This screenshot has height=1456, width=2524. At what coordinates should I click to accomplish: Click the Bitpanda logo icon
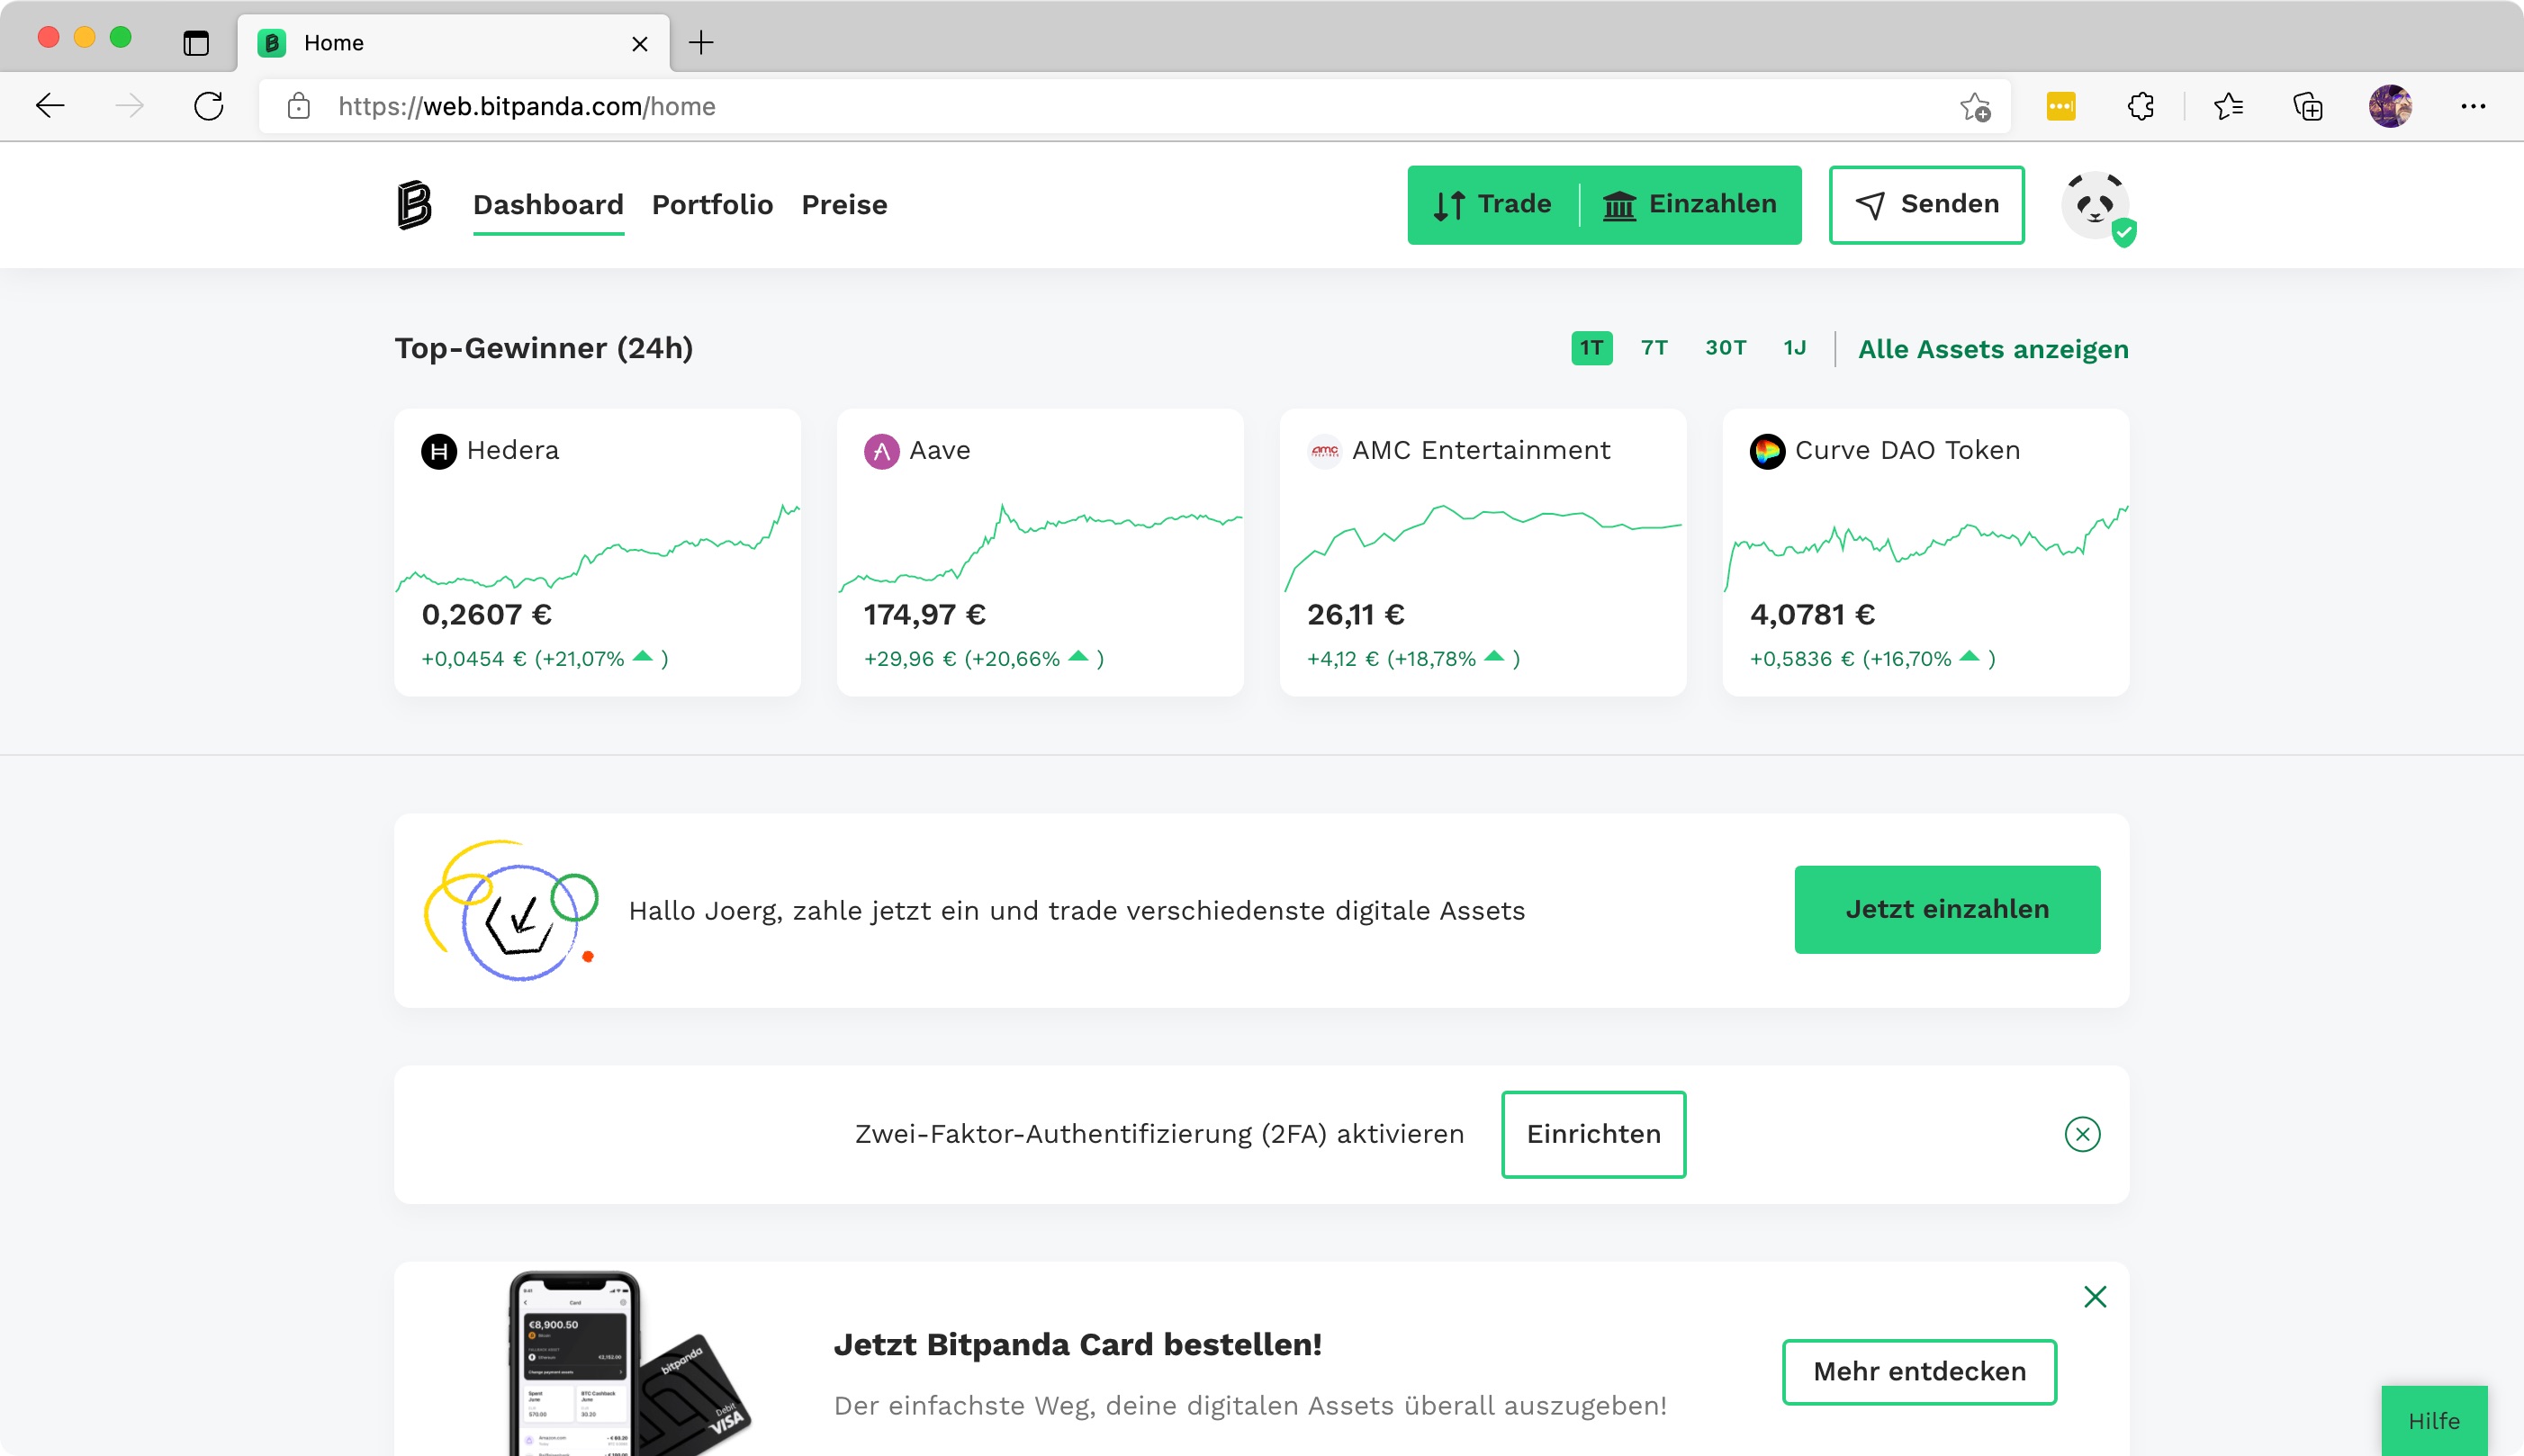click(x=413, y=205)
